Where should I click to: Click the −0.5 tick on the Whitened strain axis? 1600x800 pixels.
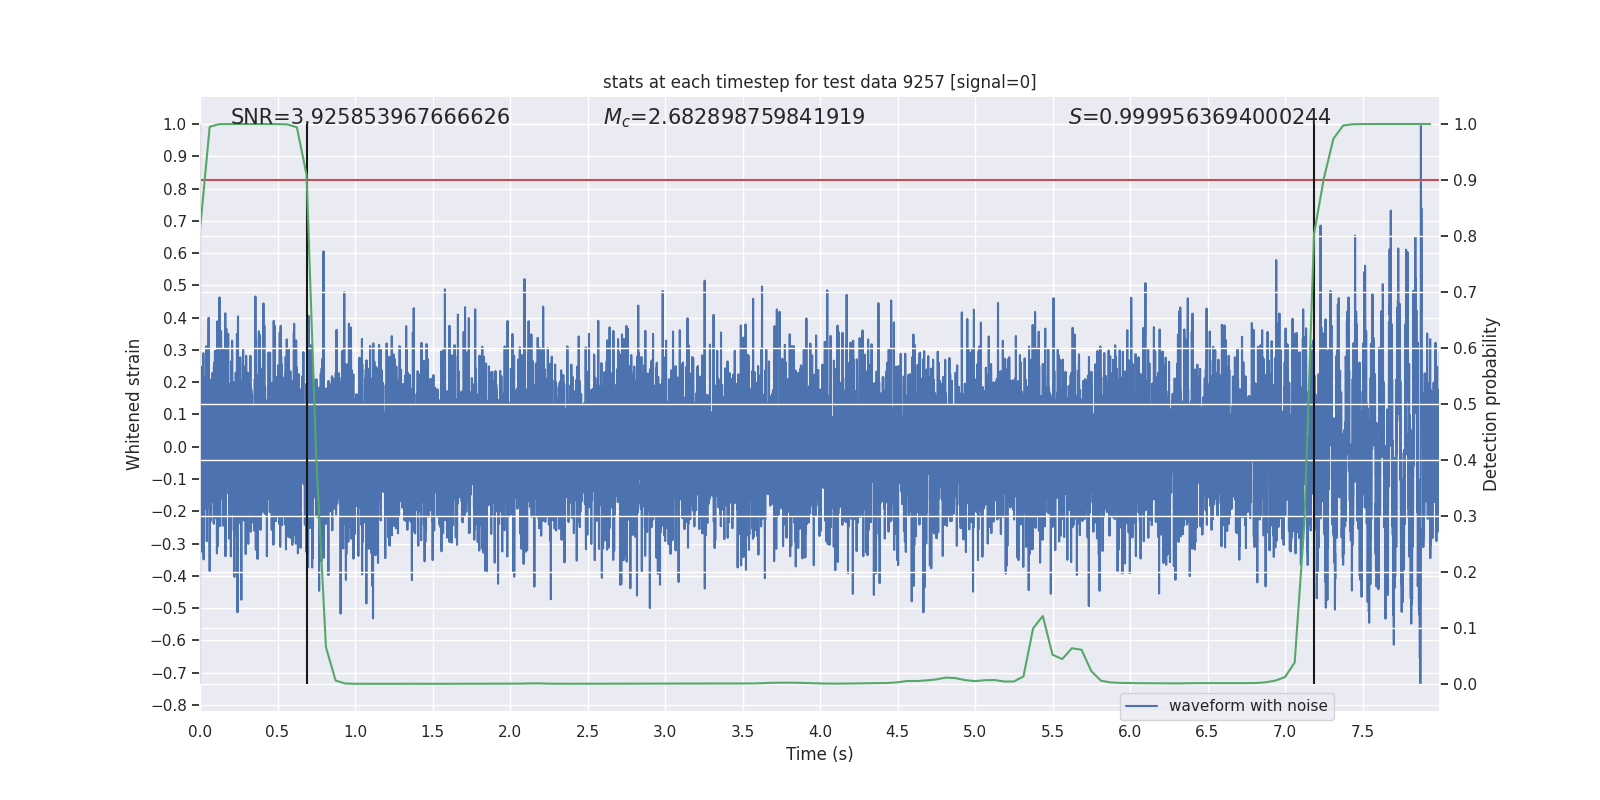click(169, 609)
